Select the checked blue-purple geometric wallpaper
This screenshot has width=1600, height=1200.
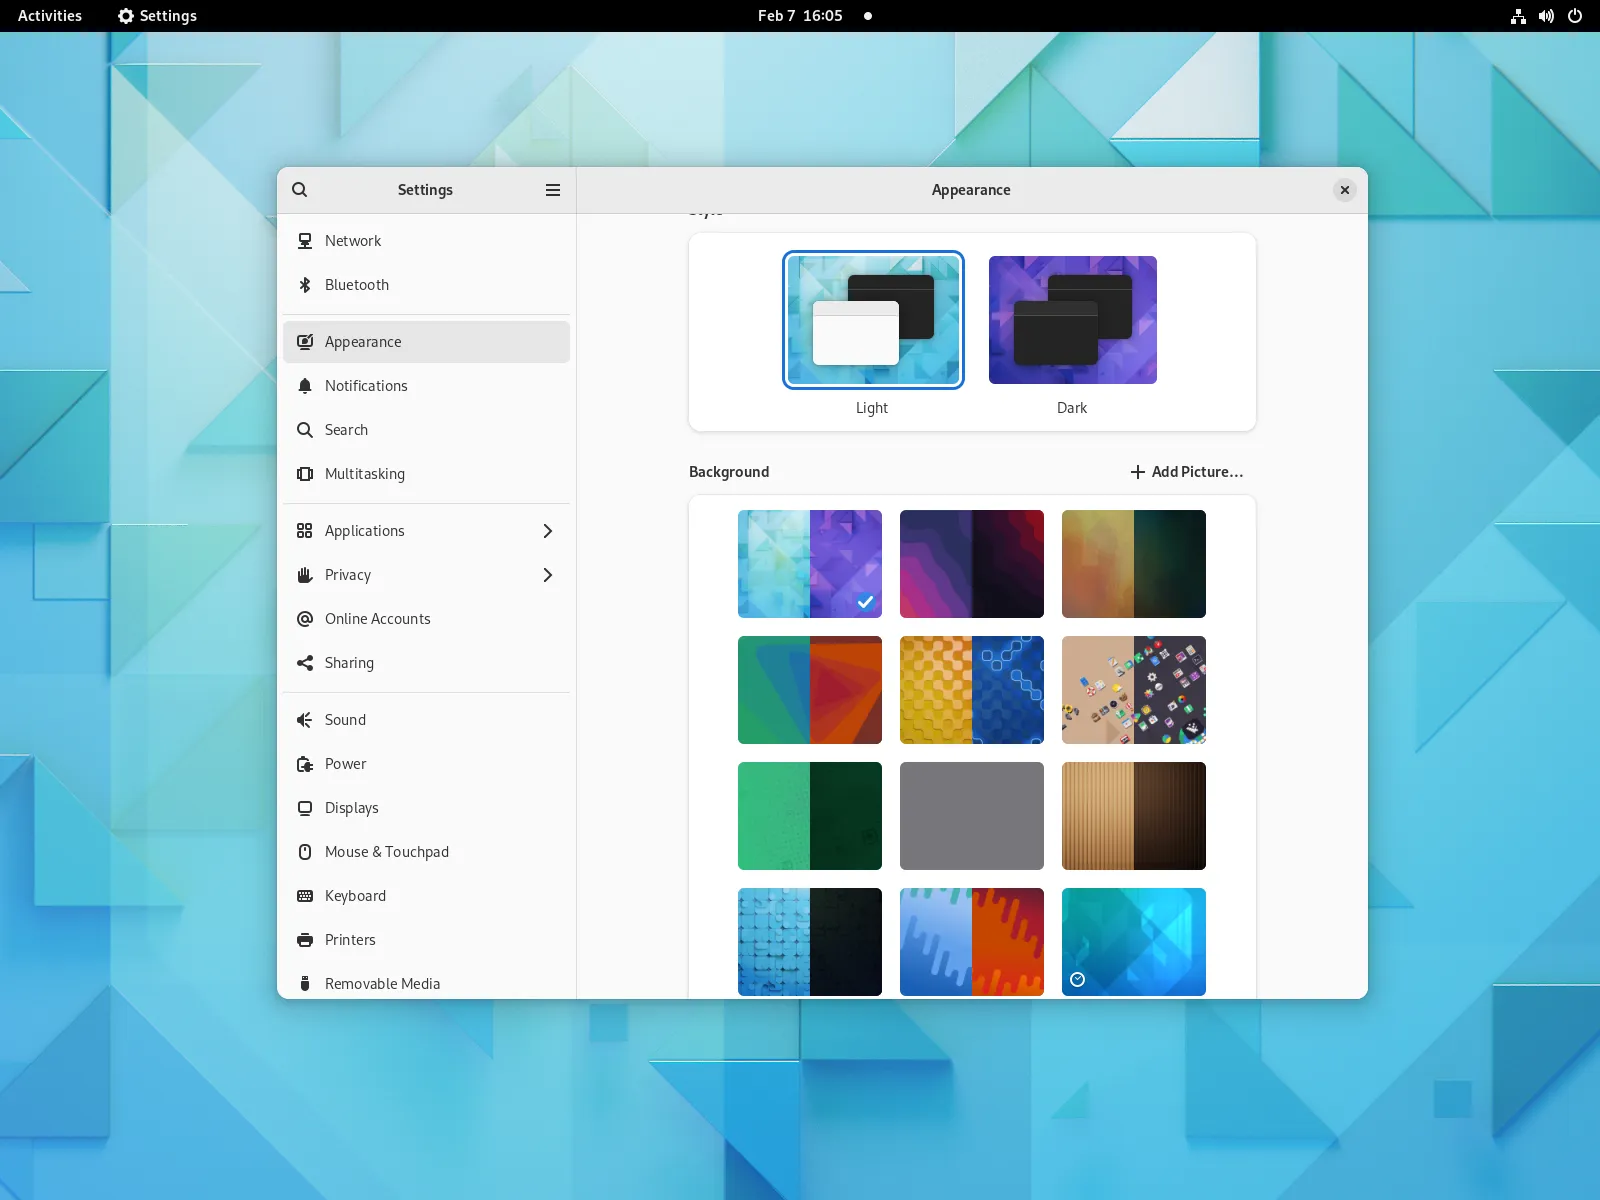[x=810, y=564]
